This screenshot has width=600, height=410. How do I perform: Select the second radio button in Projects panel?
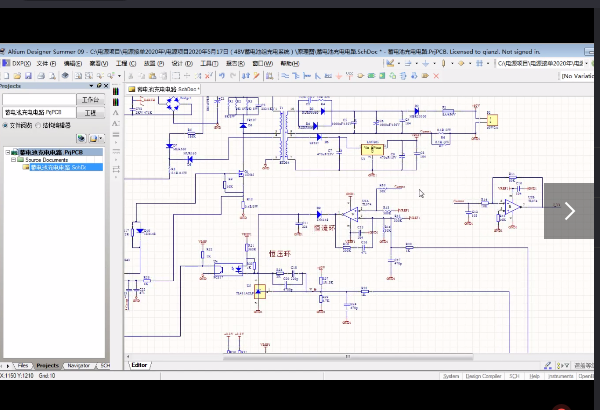pyautogui.click(x=38, y=125)
